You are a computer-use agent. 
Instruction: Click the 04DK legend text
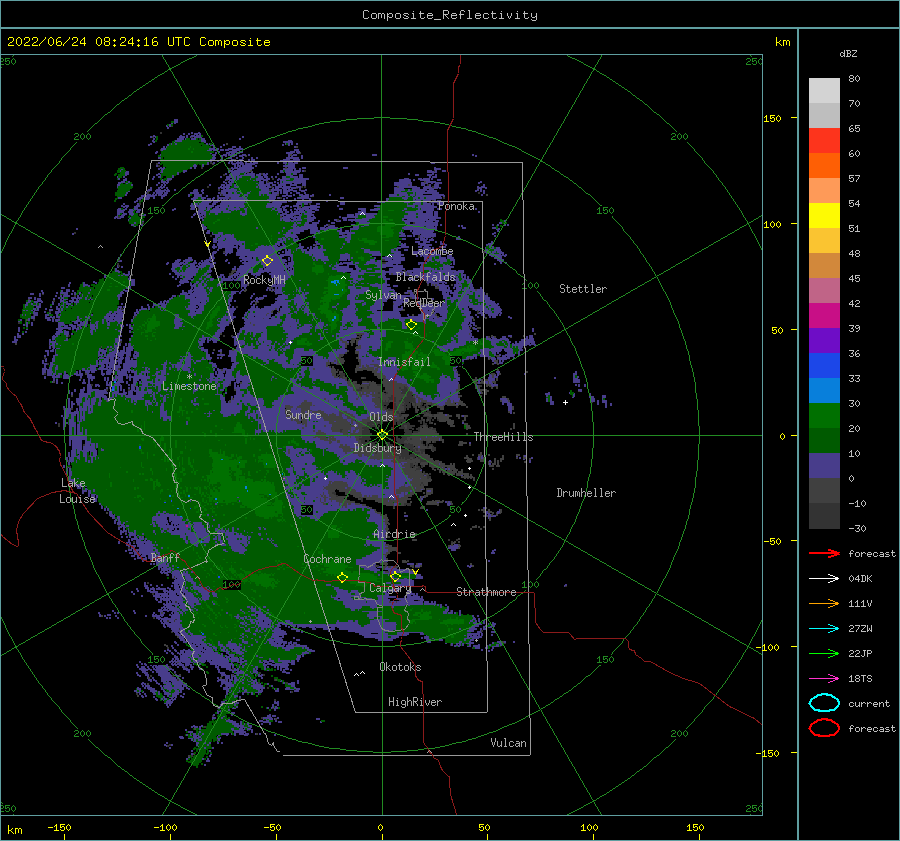(x=860, y=579)
